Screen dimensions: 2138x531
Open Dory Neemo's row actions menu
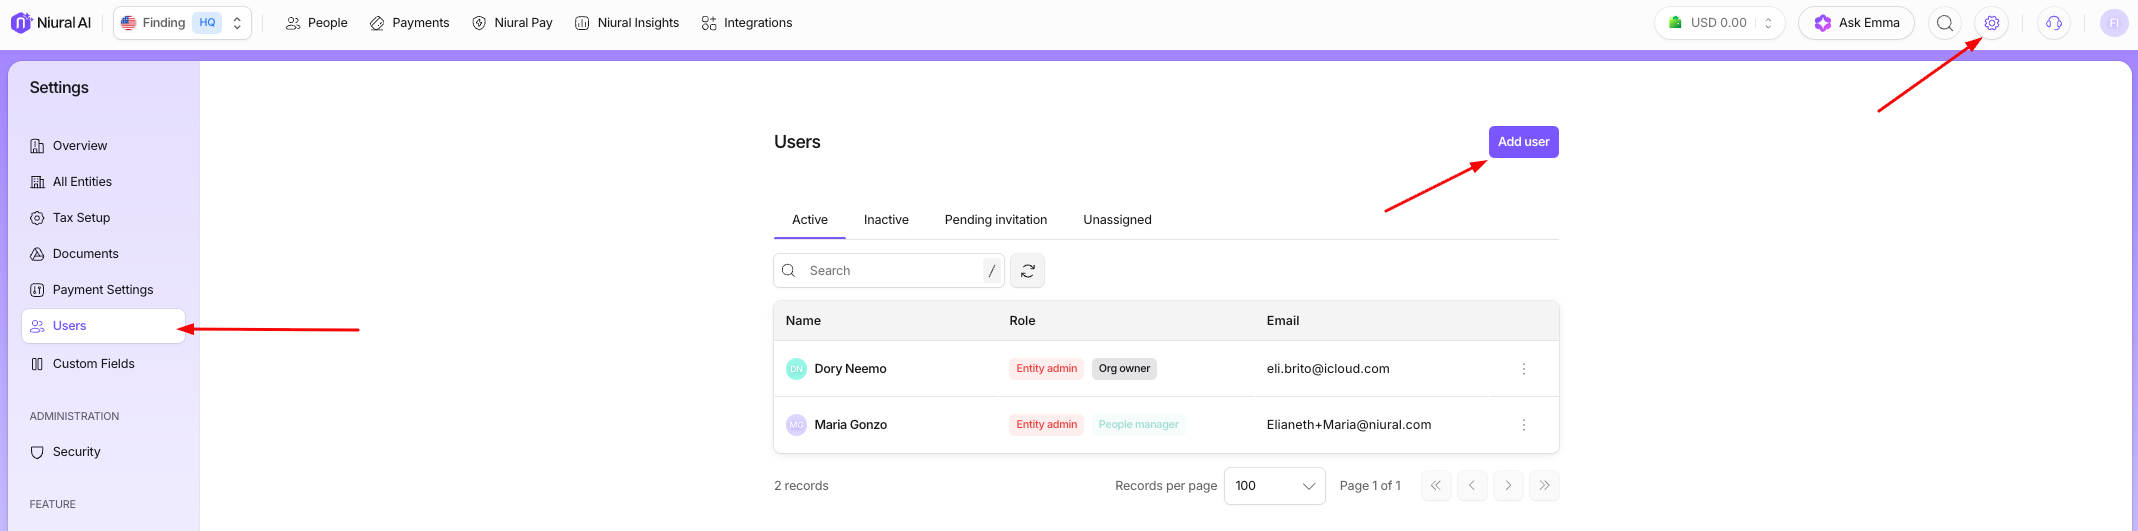click(x=1524, y=369)
